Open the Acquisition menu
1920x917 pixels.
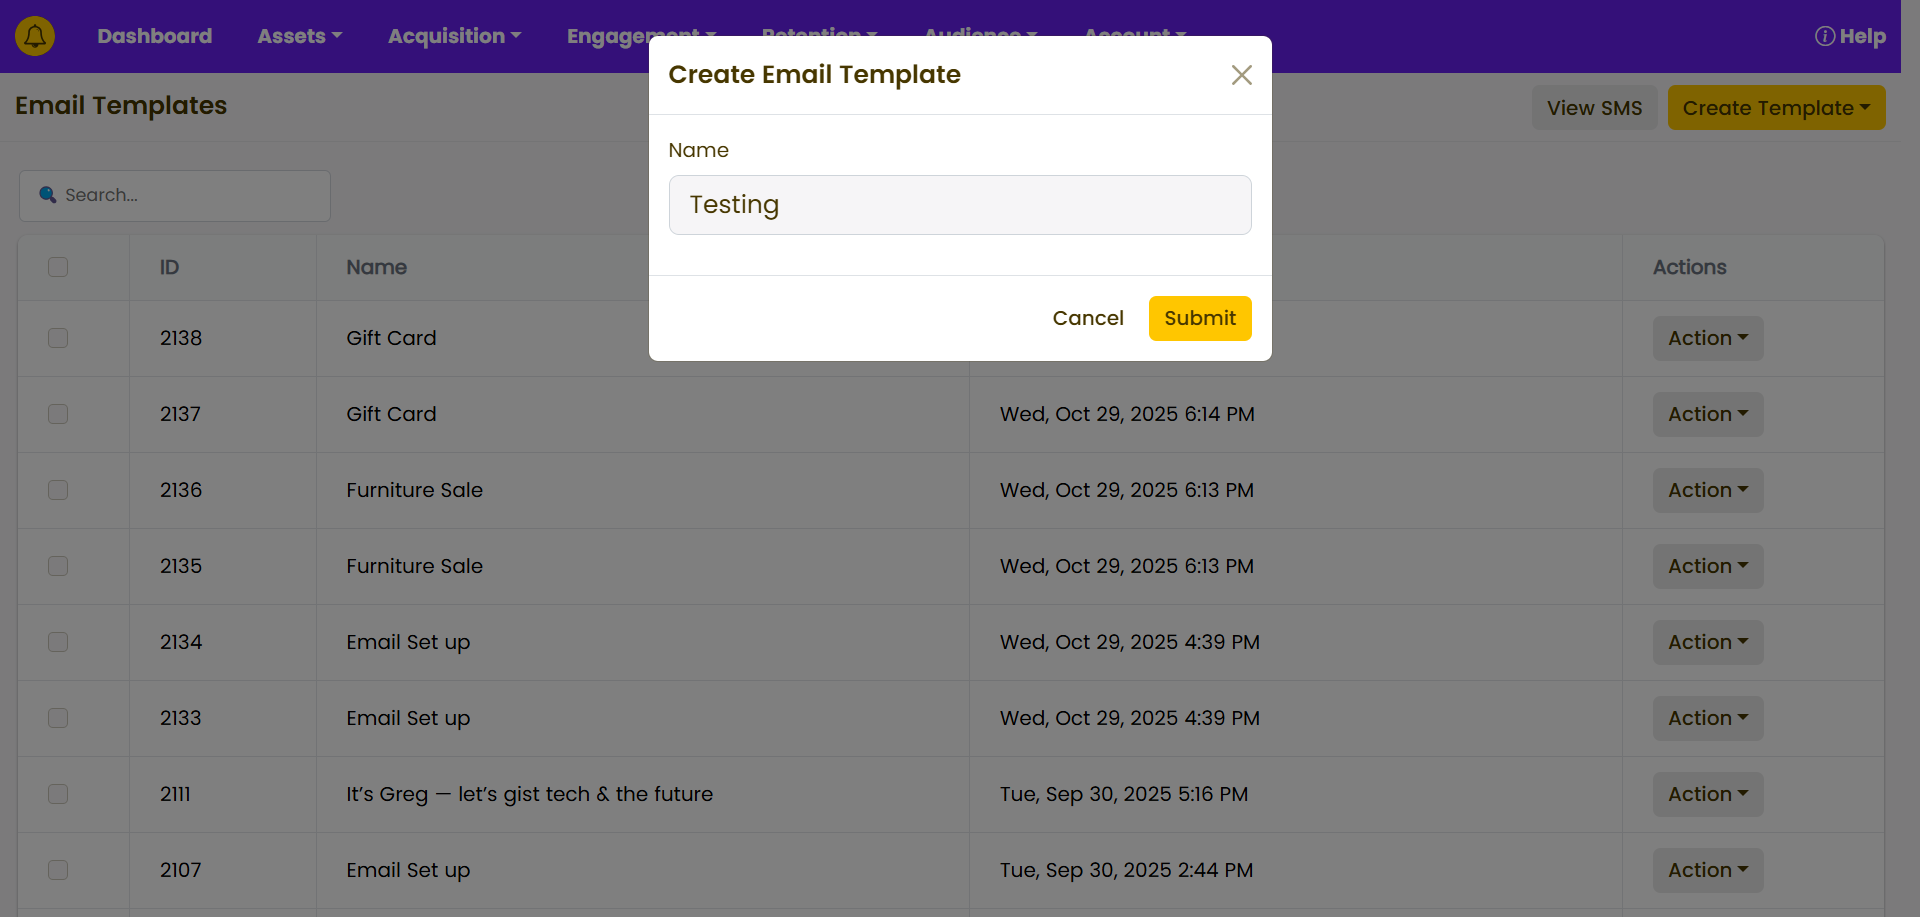pos(454,36)
